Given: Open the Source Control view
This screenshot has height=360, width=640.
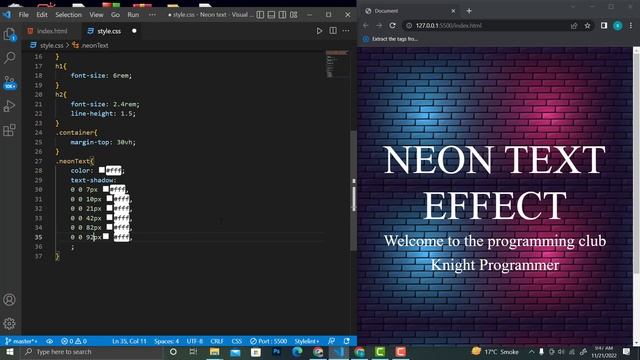Looking at the screenshot, I should click(x=9, y=82).
